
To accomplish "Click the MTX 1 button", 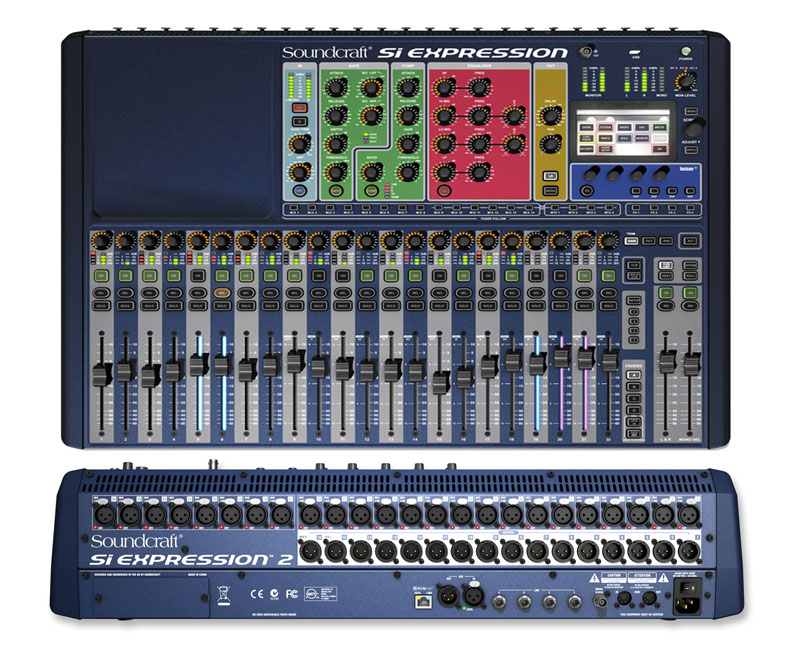I will click(555, 208).
